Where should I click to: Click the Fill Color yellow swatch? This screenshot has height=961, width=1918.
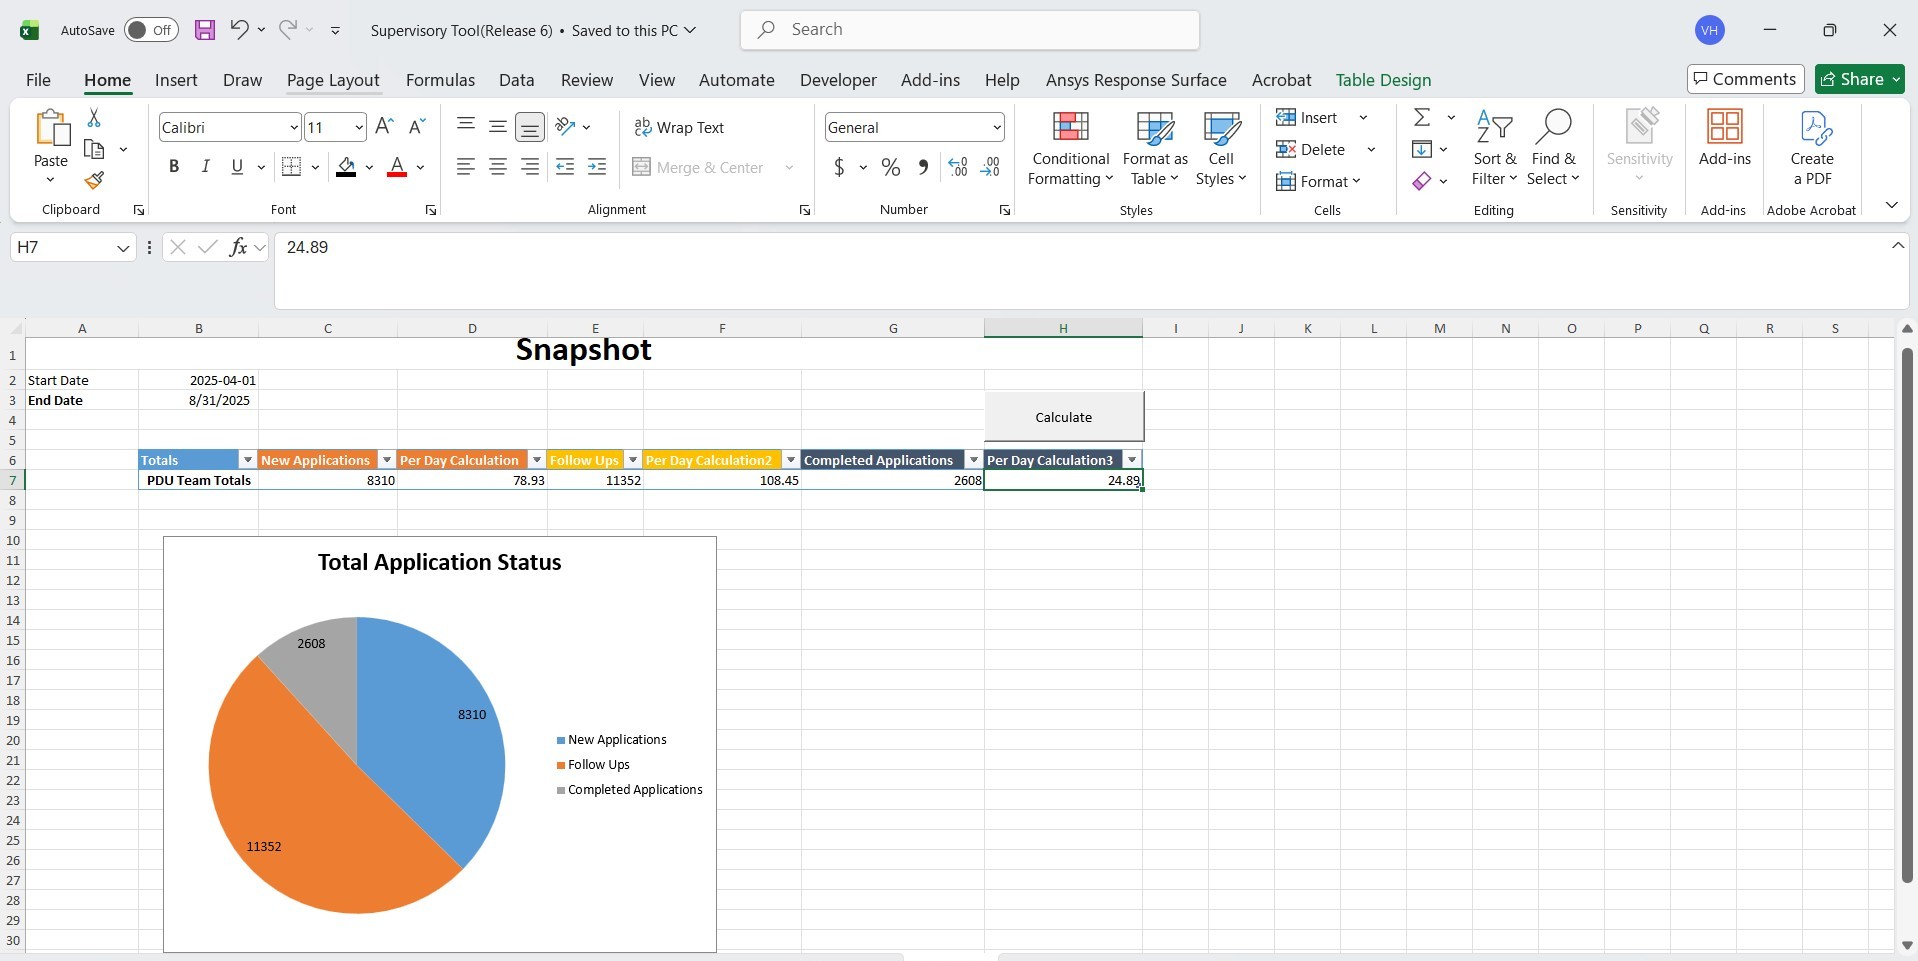346,167
